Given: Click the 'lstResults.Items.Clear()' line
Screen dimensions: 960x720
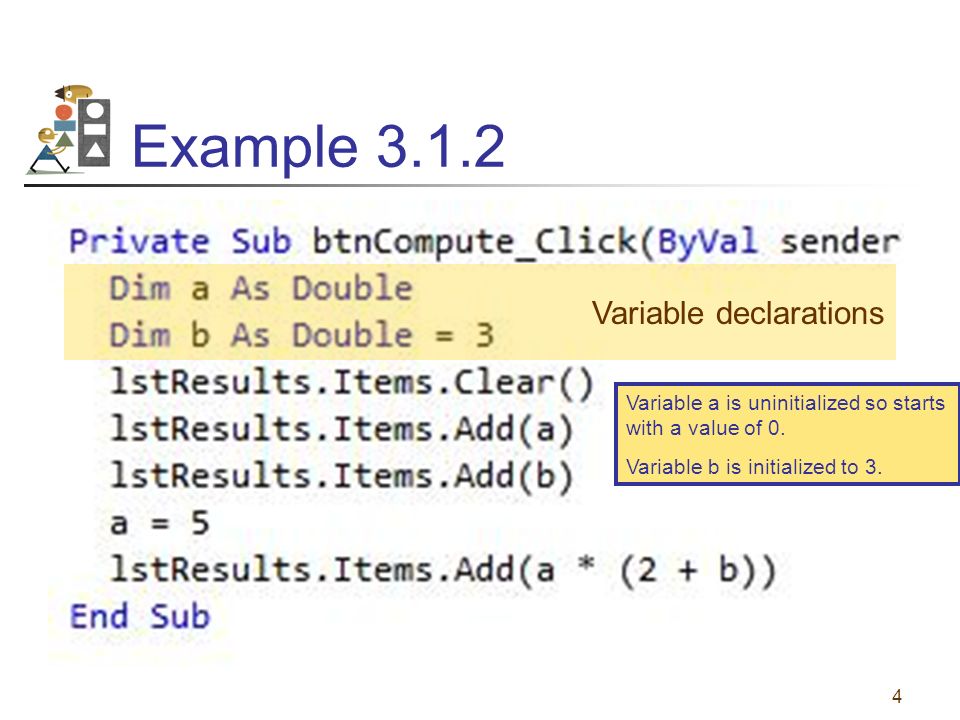Looking at the screenshot, I should [352, 383].
